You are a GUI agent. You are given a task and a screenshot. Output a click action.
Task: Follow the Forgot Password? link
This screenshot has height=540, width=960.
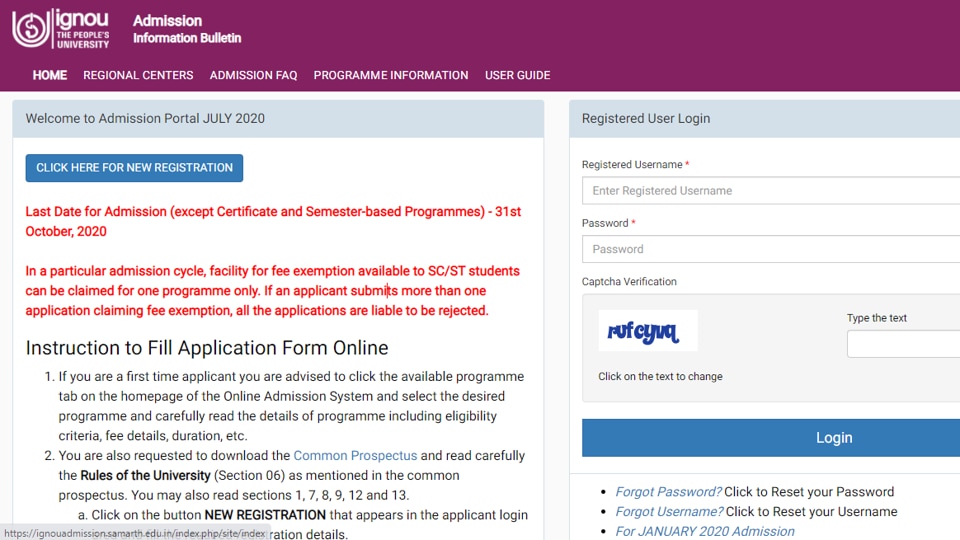click(668, 492)
